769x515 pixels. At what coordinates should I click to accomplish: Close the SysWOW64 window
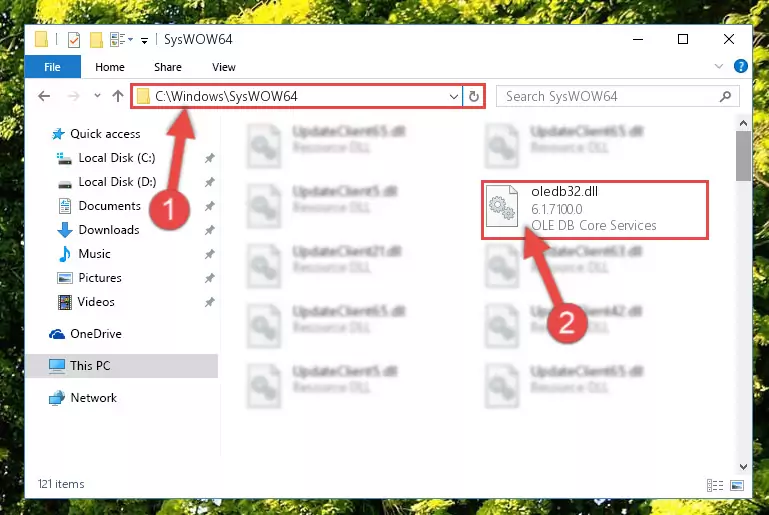coord(729,39)
